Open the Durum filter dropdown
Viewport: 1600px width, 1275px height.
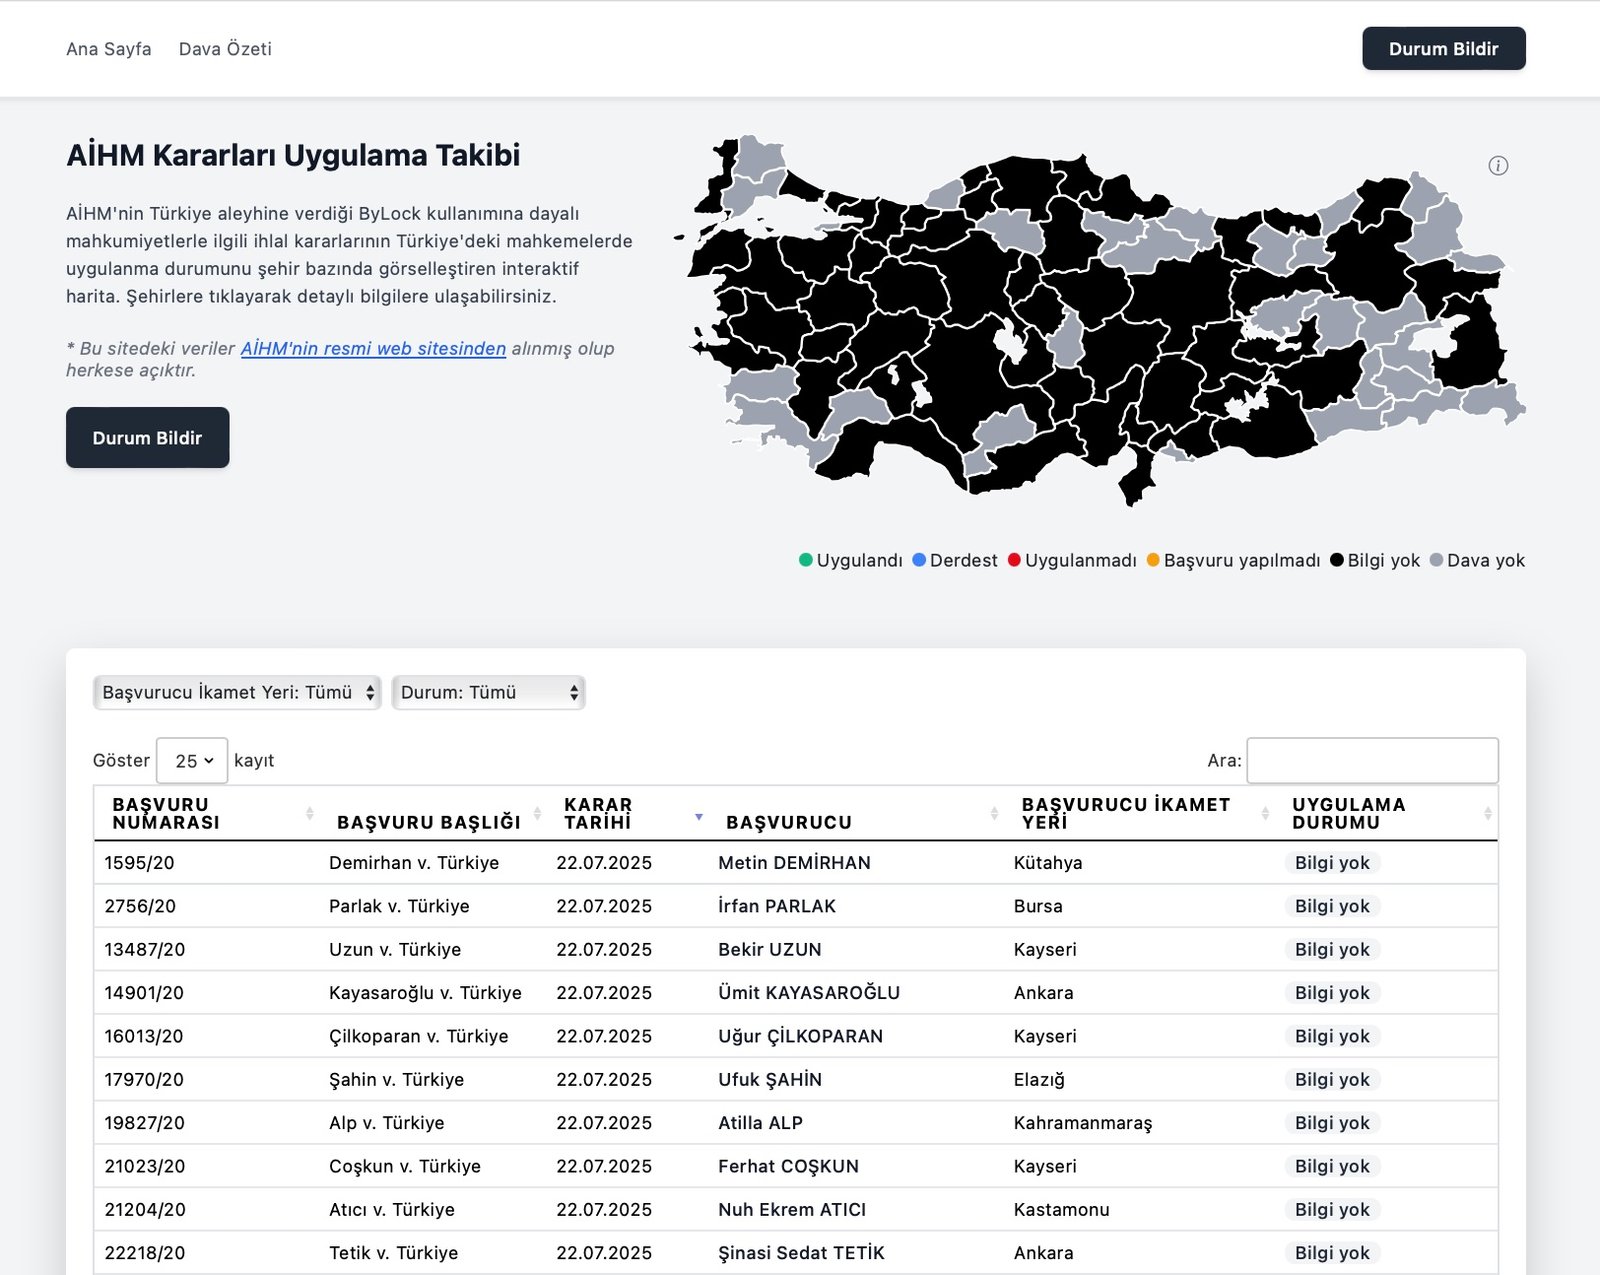tap(488, 693)
